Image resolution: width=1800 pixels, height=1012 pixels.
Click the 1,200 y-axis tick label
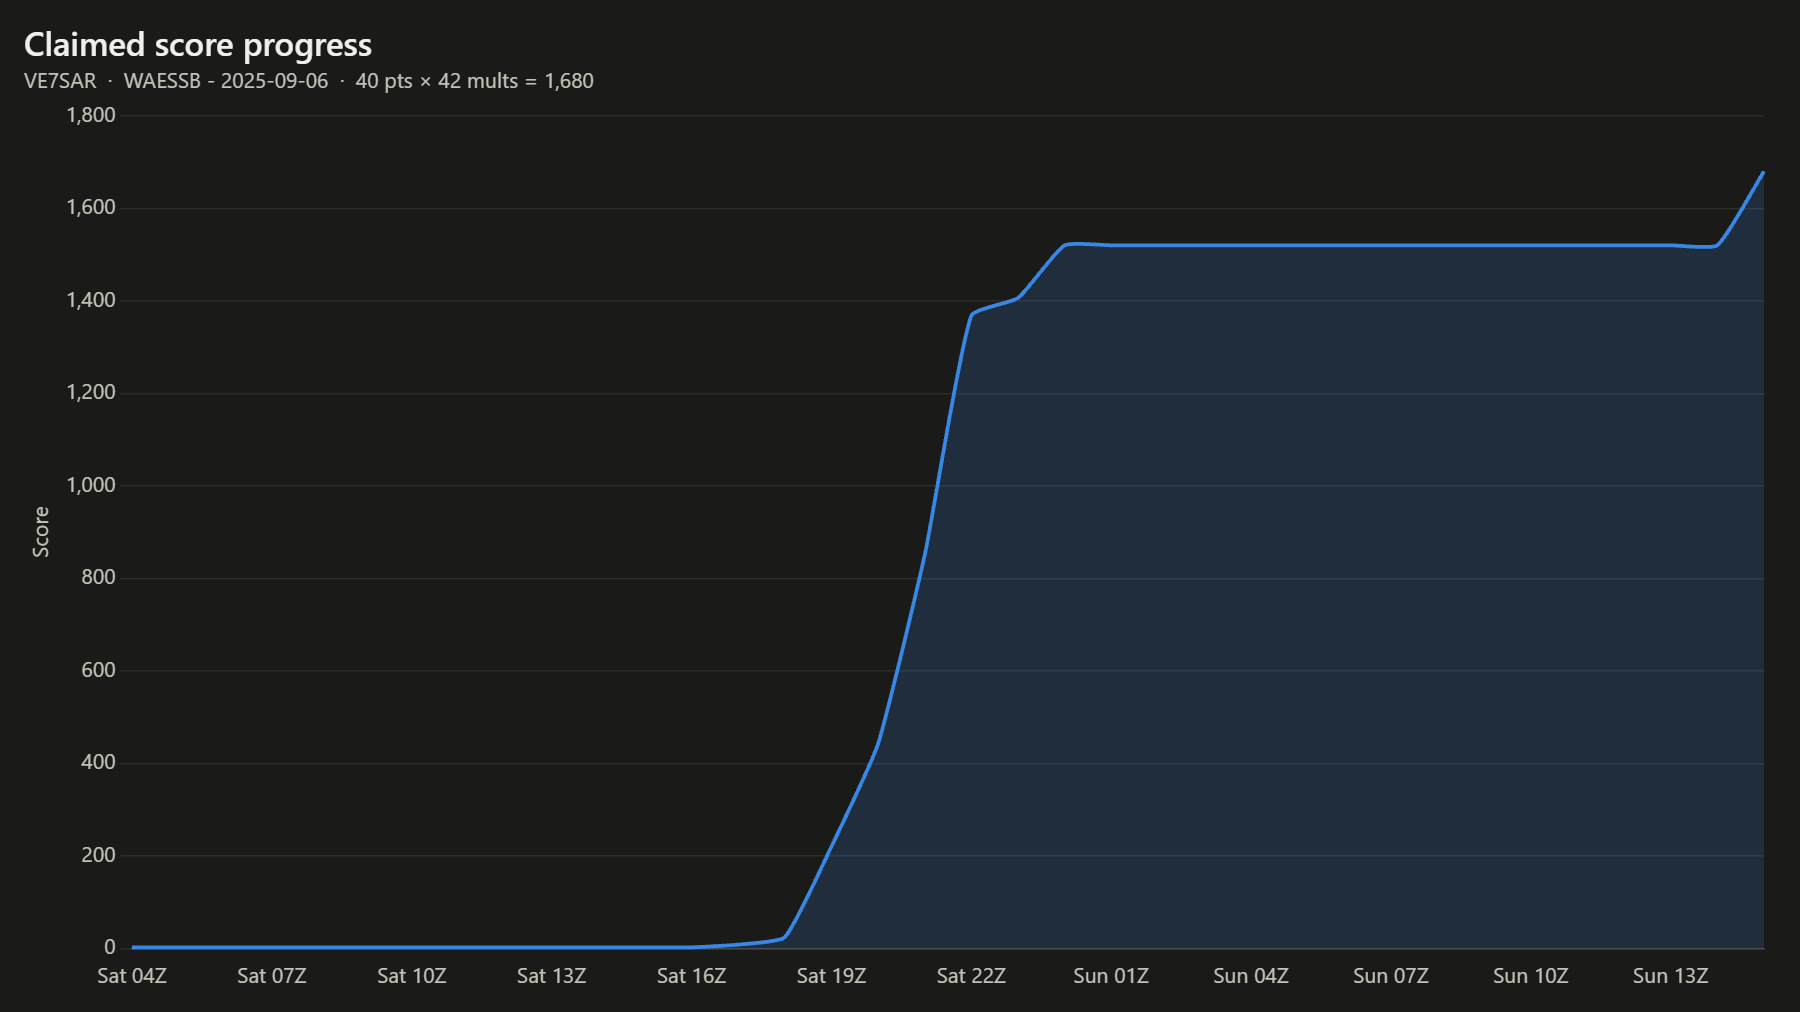coord(91,392)
